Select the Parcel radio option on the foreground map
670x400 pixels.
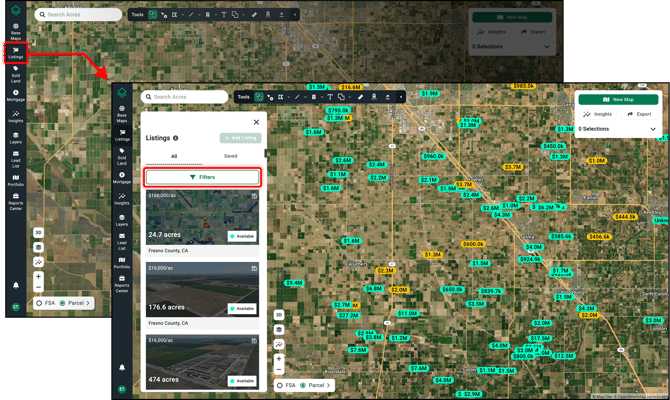302,384
